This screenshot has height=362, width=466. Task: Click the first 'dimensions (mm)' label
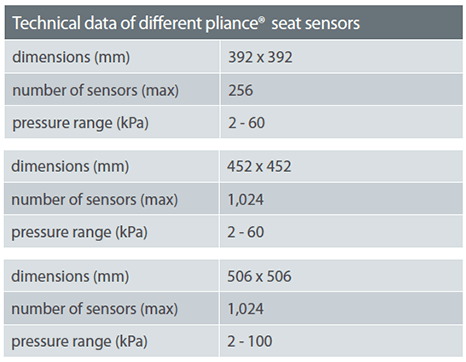click(x=71, y=57)
